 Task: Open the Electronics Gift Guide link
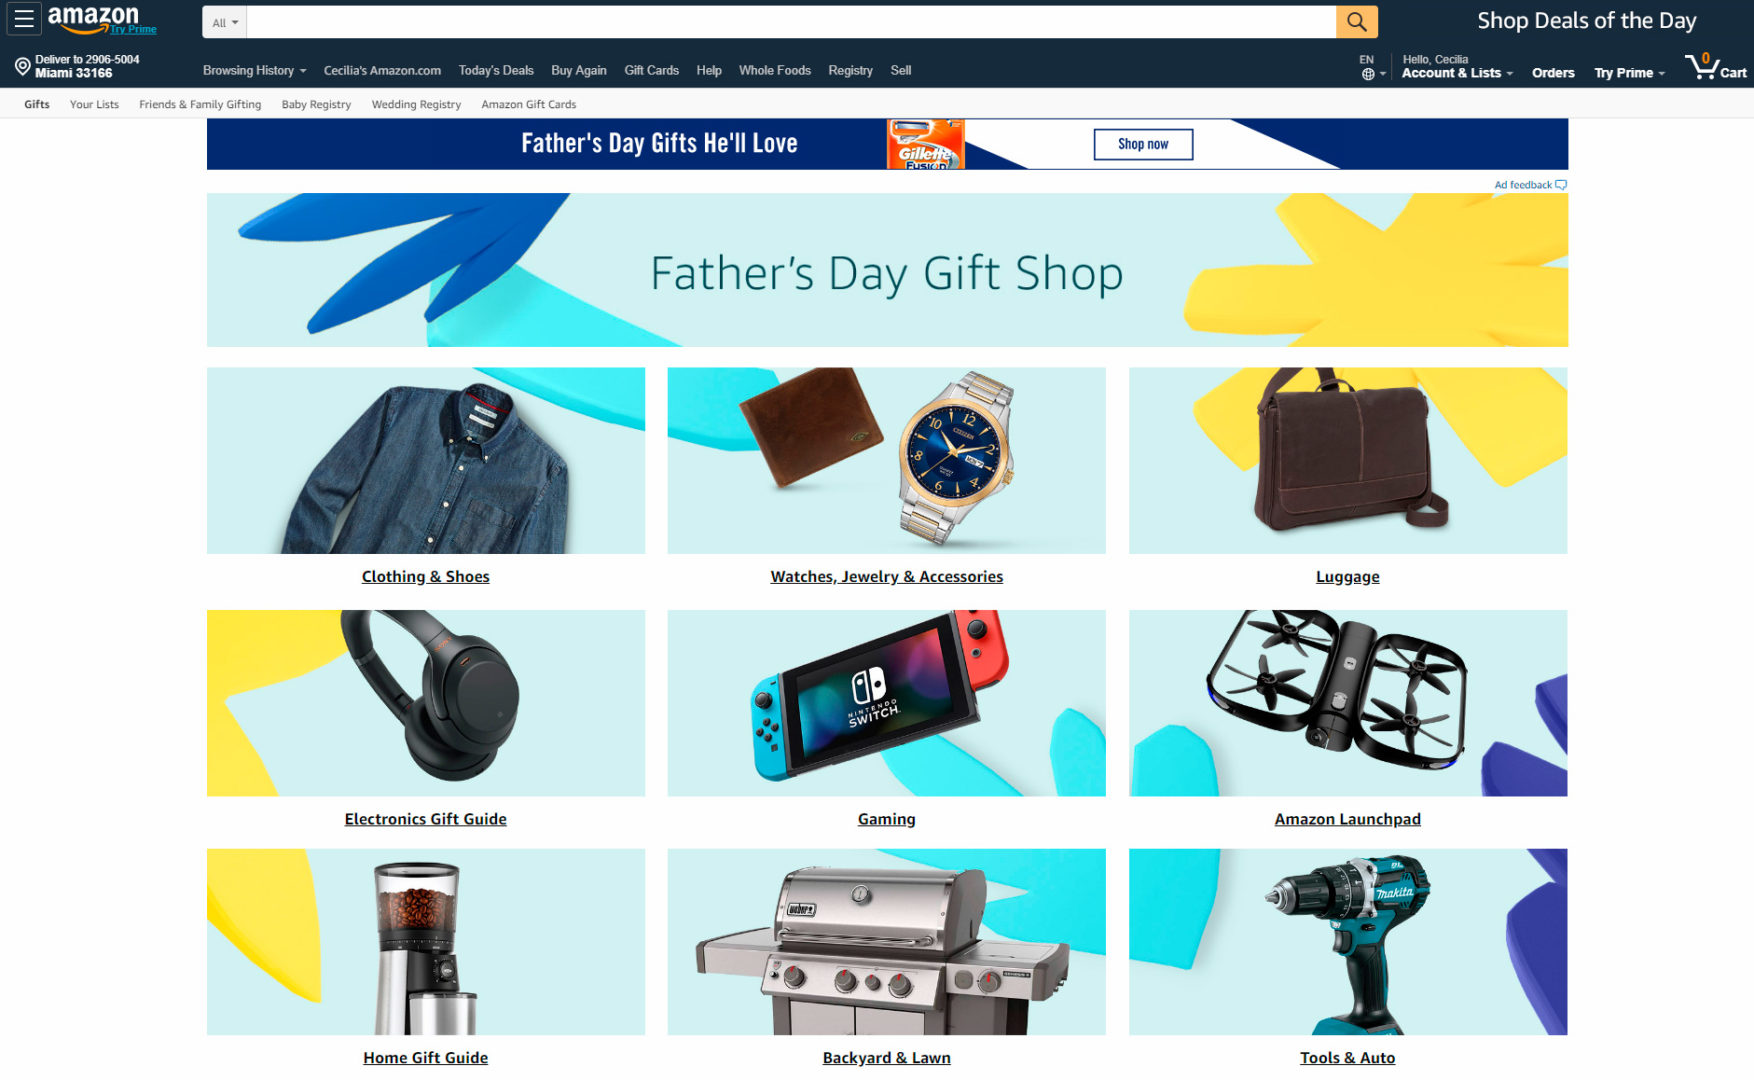pos(426,819)
